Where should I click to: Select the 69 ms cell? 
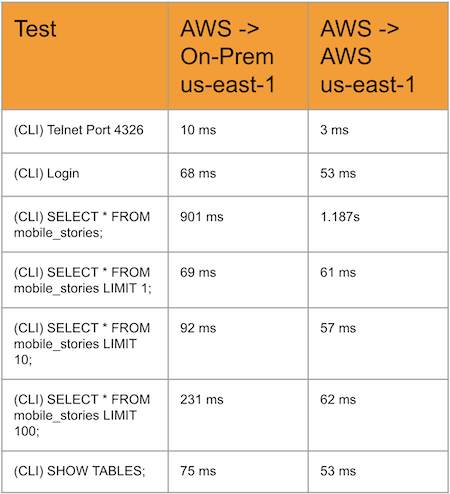[238, 280]
